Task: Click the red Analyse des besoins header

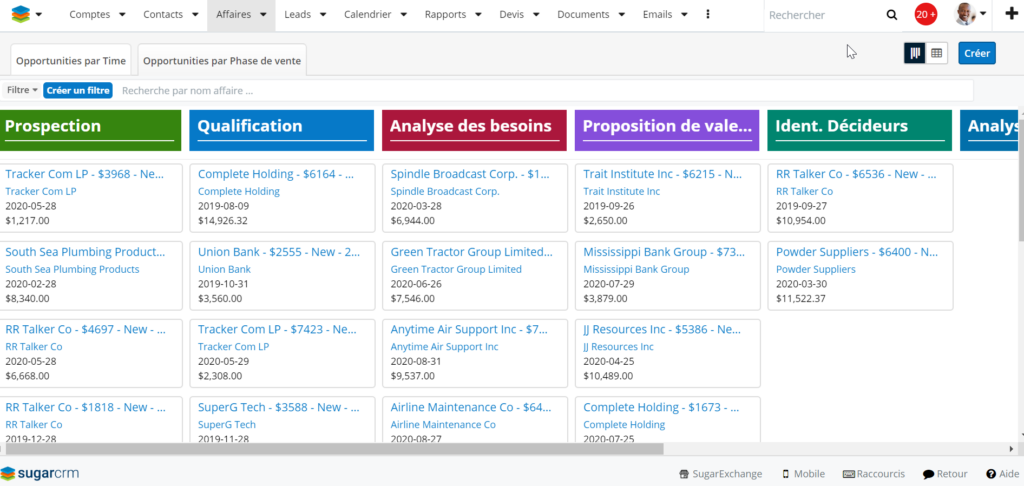Action: tap(474, 130)
